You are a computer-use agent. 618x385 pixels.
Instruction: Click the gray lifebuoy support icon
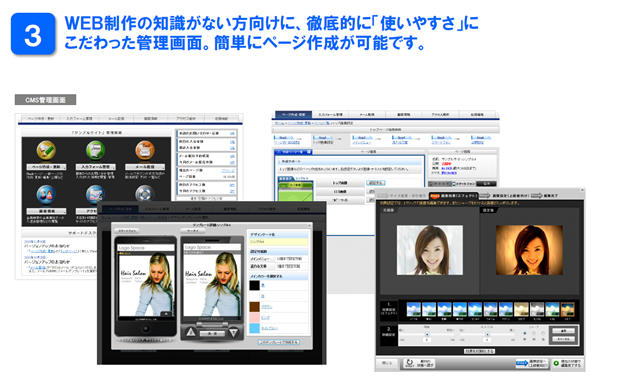tap(143, 193)
